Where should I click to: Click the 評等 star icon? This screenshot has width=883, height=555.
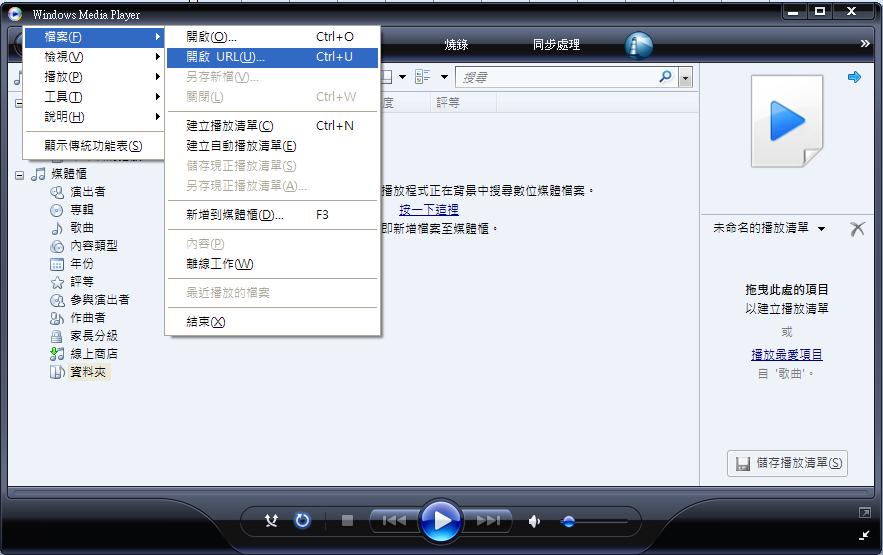pos(57,282)
